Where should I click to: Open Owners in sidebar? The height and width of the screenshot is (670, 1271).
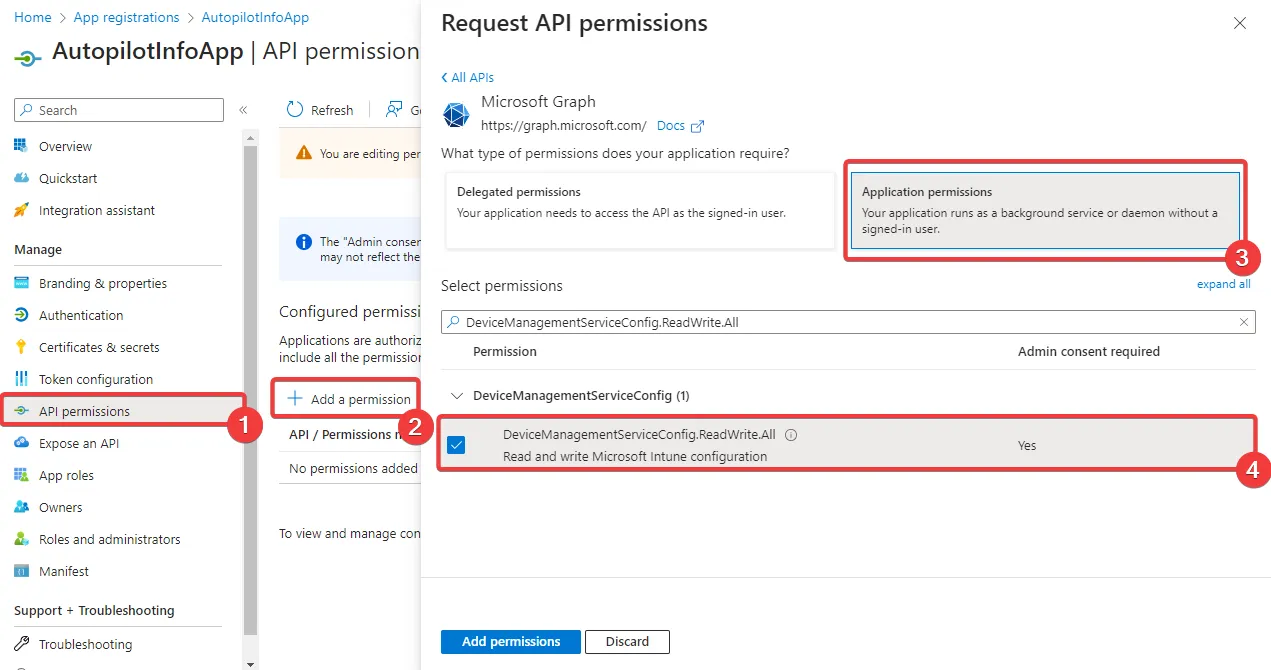coord(60,507)
